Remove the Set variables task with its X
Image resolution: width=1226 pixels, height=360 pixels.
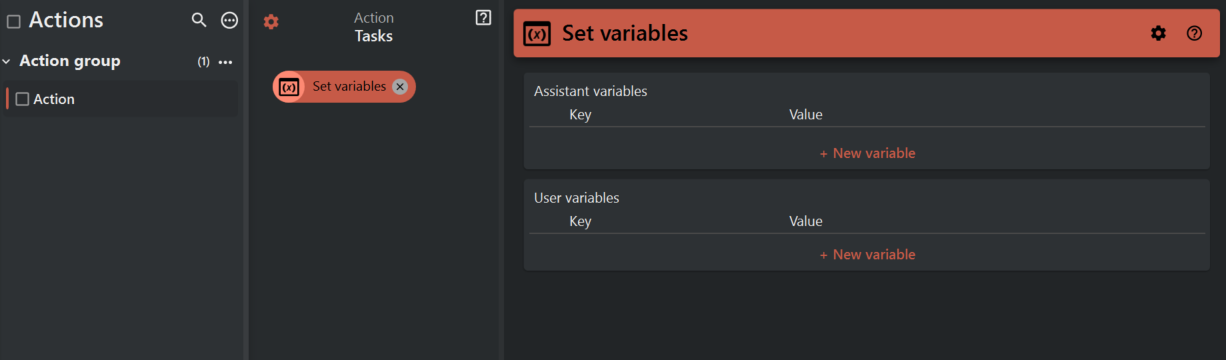400,87
